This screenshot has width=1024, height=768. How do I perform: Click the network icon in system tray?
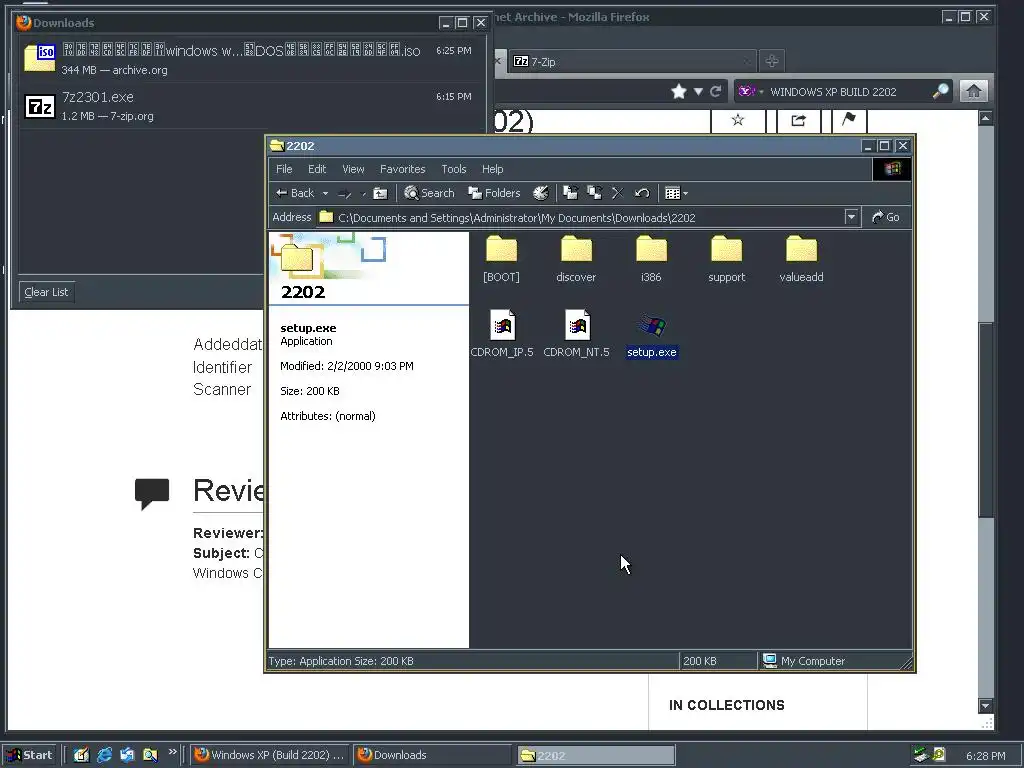coord(921,755)
